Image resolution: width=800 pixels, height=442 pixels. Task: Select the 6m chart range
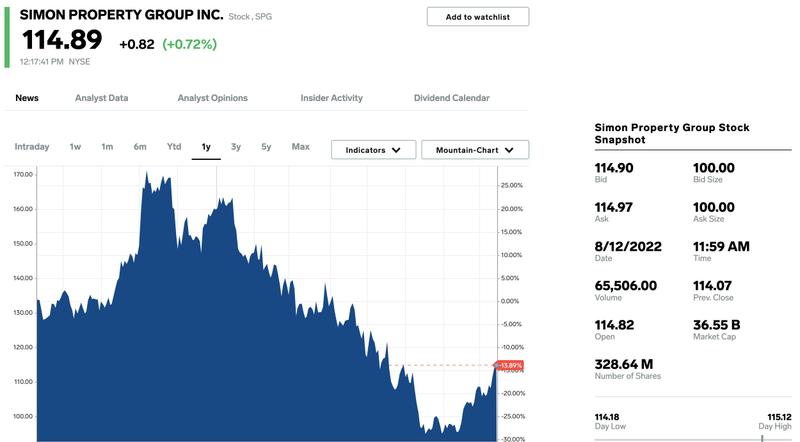pos(140,147)
